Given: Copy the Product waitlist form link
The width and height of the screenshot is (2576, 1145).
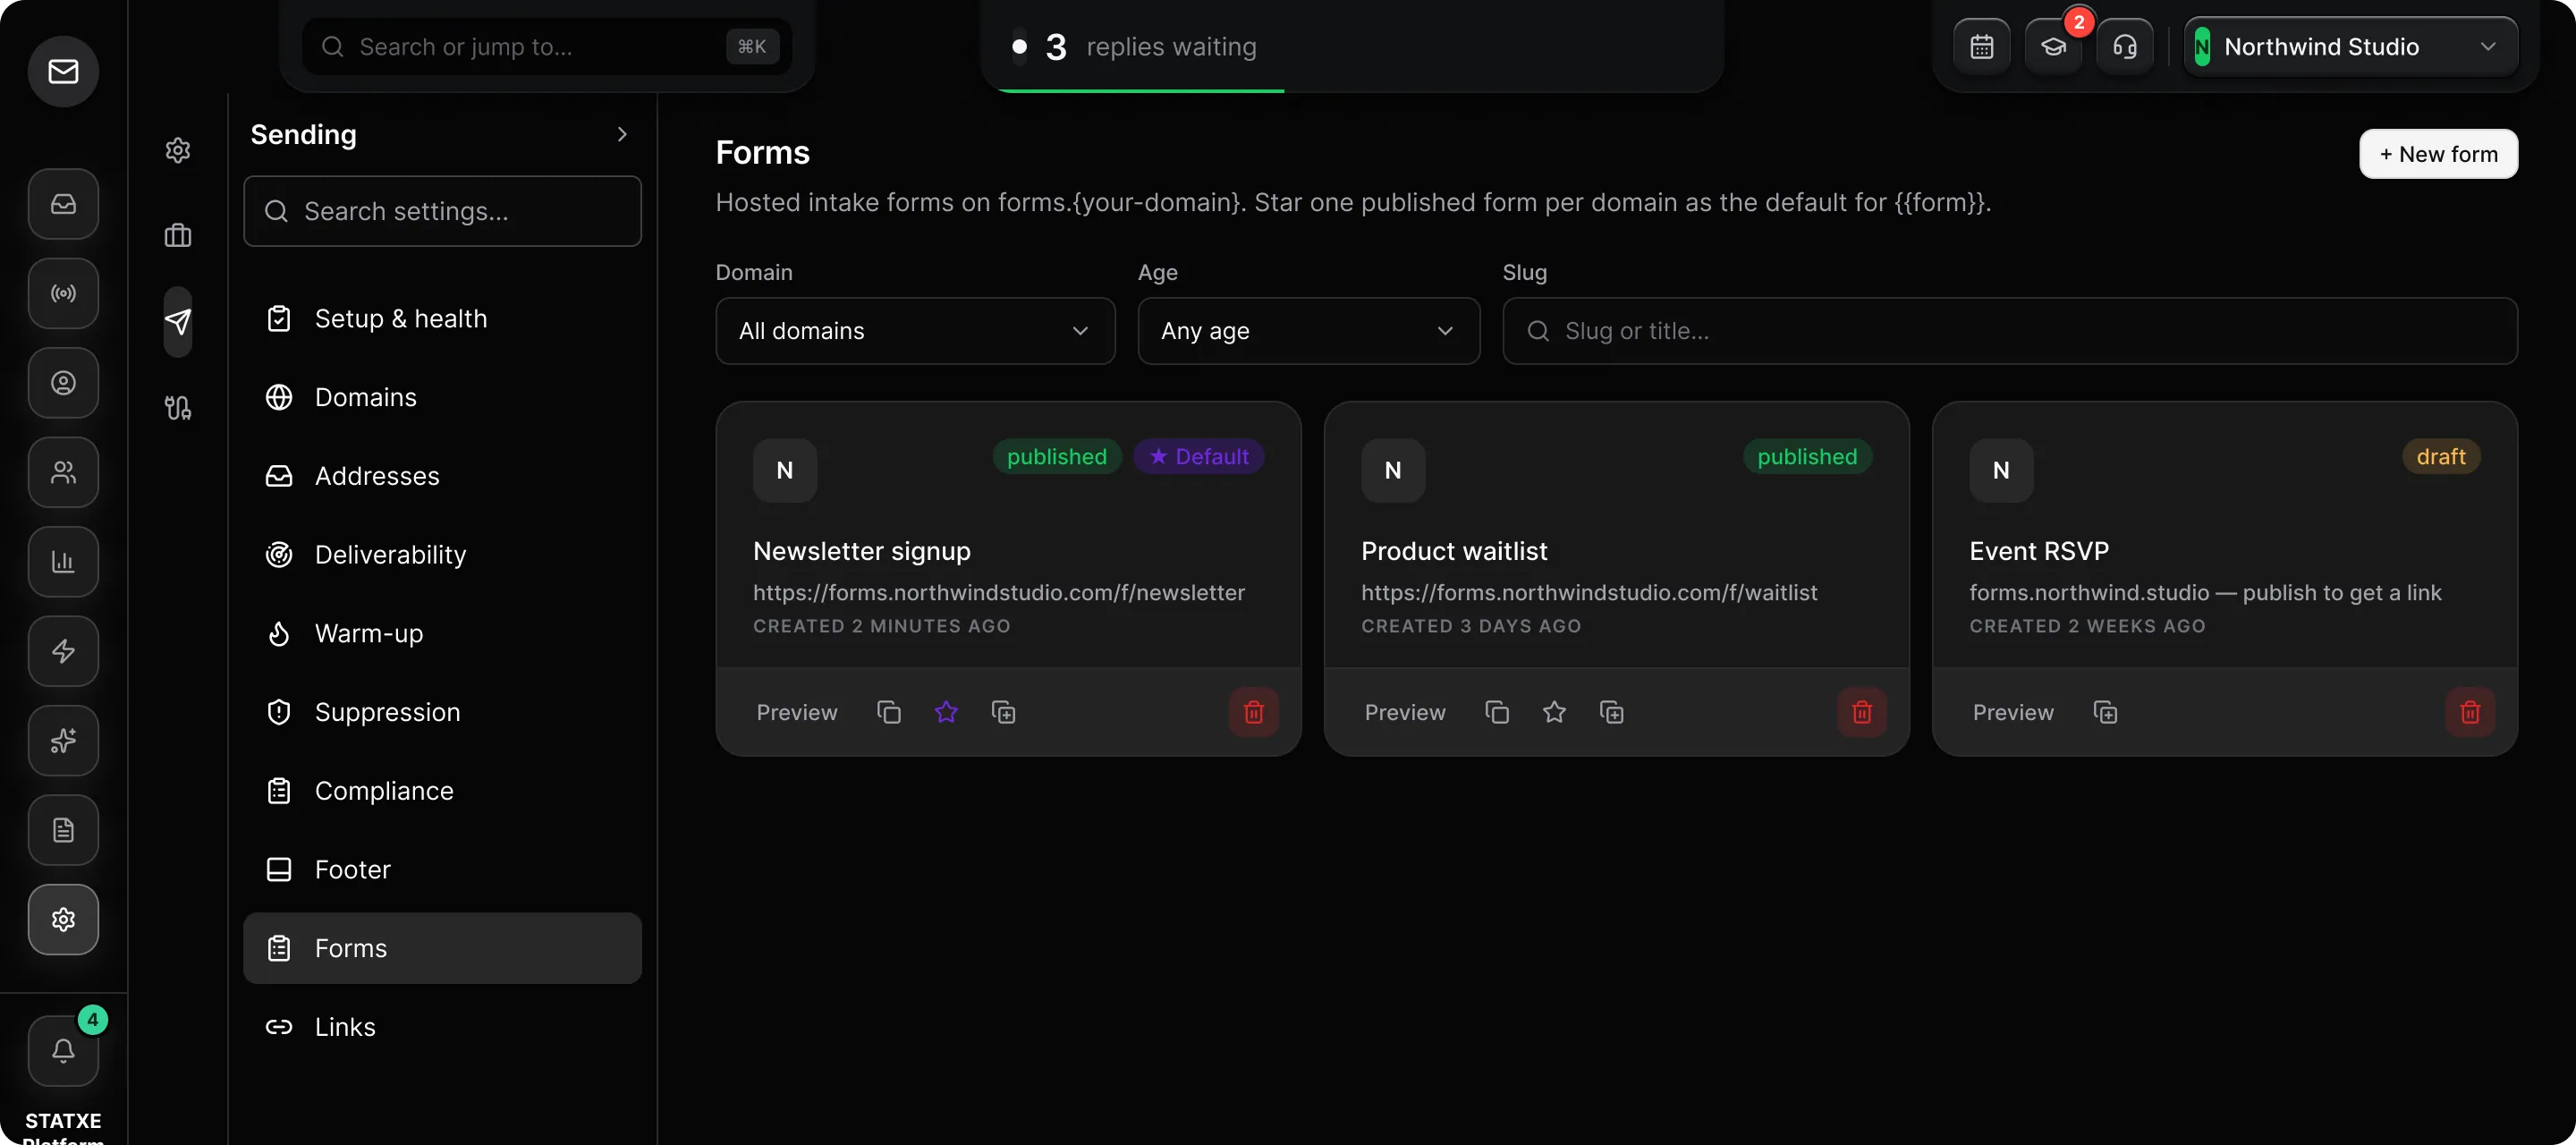Looking at the screenshot, I should pos(1497,712).
